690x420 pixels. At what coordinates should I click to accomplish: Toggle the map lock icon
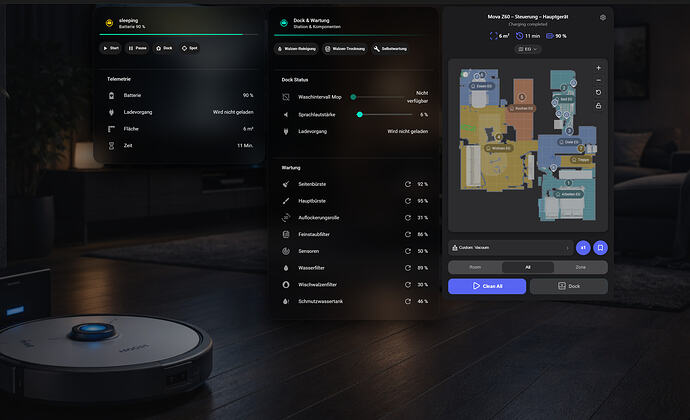[x=598, y=106]
